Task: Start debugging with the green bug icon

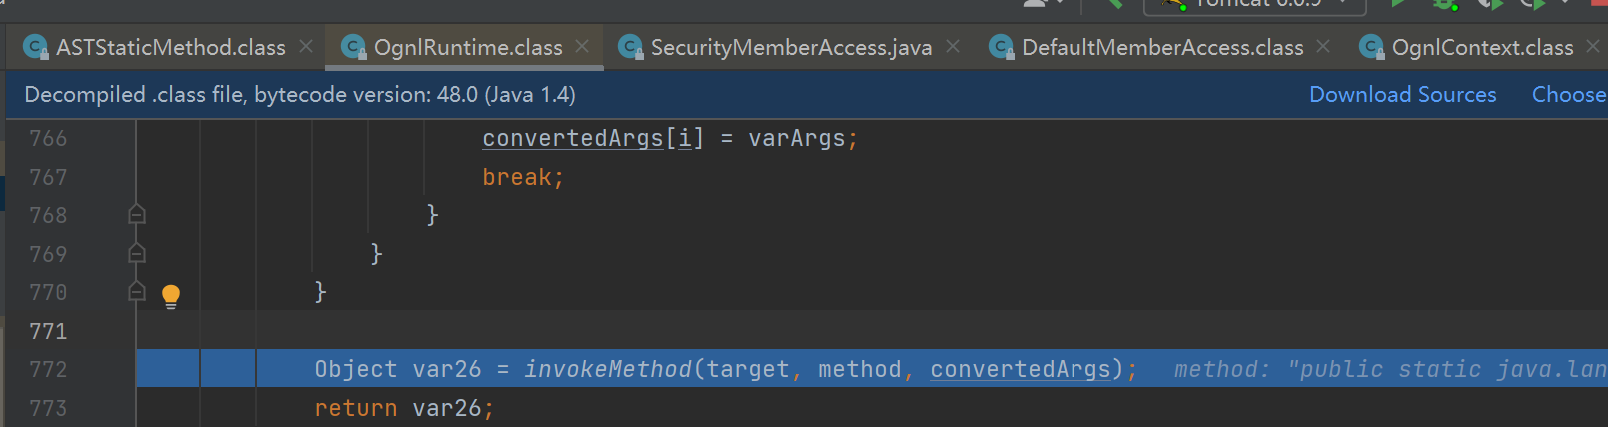Action: 1444,3
